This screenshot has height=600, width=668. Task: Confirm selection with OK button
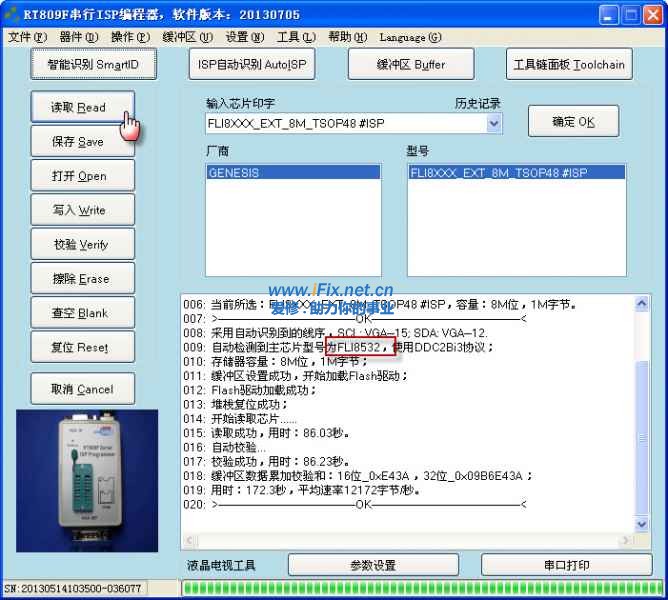click(573, 122)
